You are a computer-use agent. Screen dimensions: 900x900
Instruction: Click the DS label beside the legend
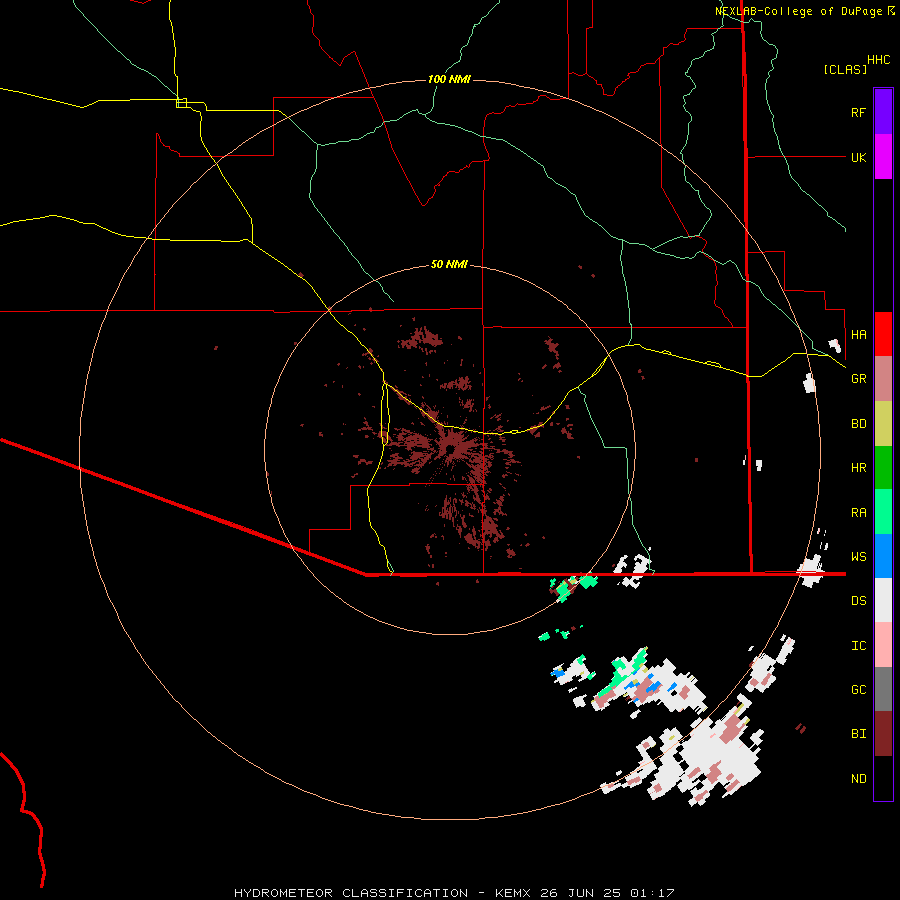coord(858,601)
